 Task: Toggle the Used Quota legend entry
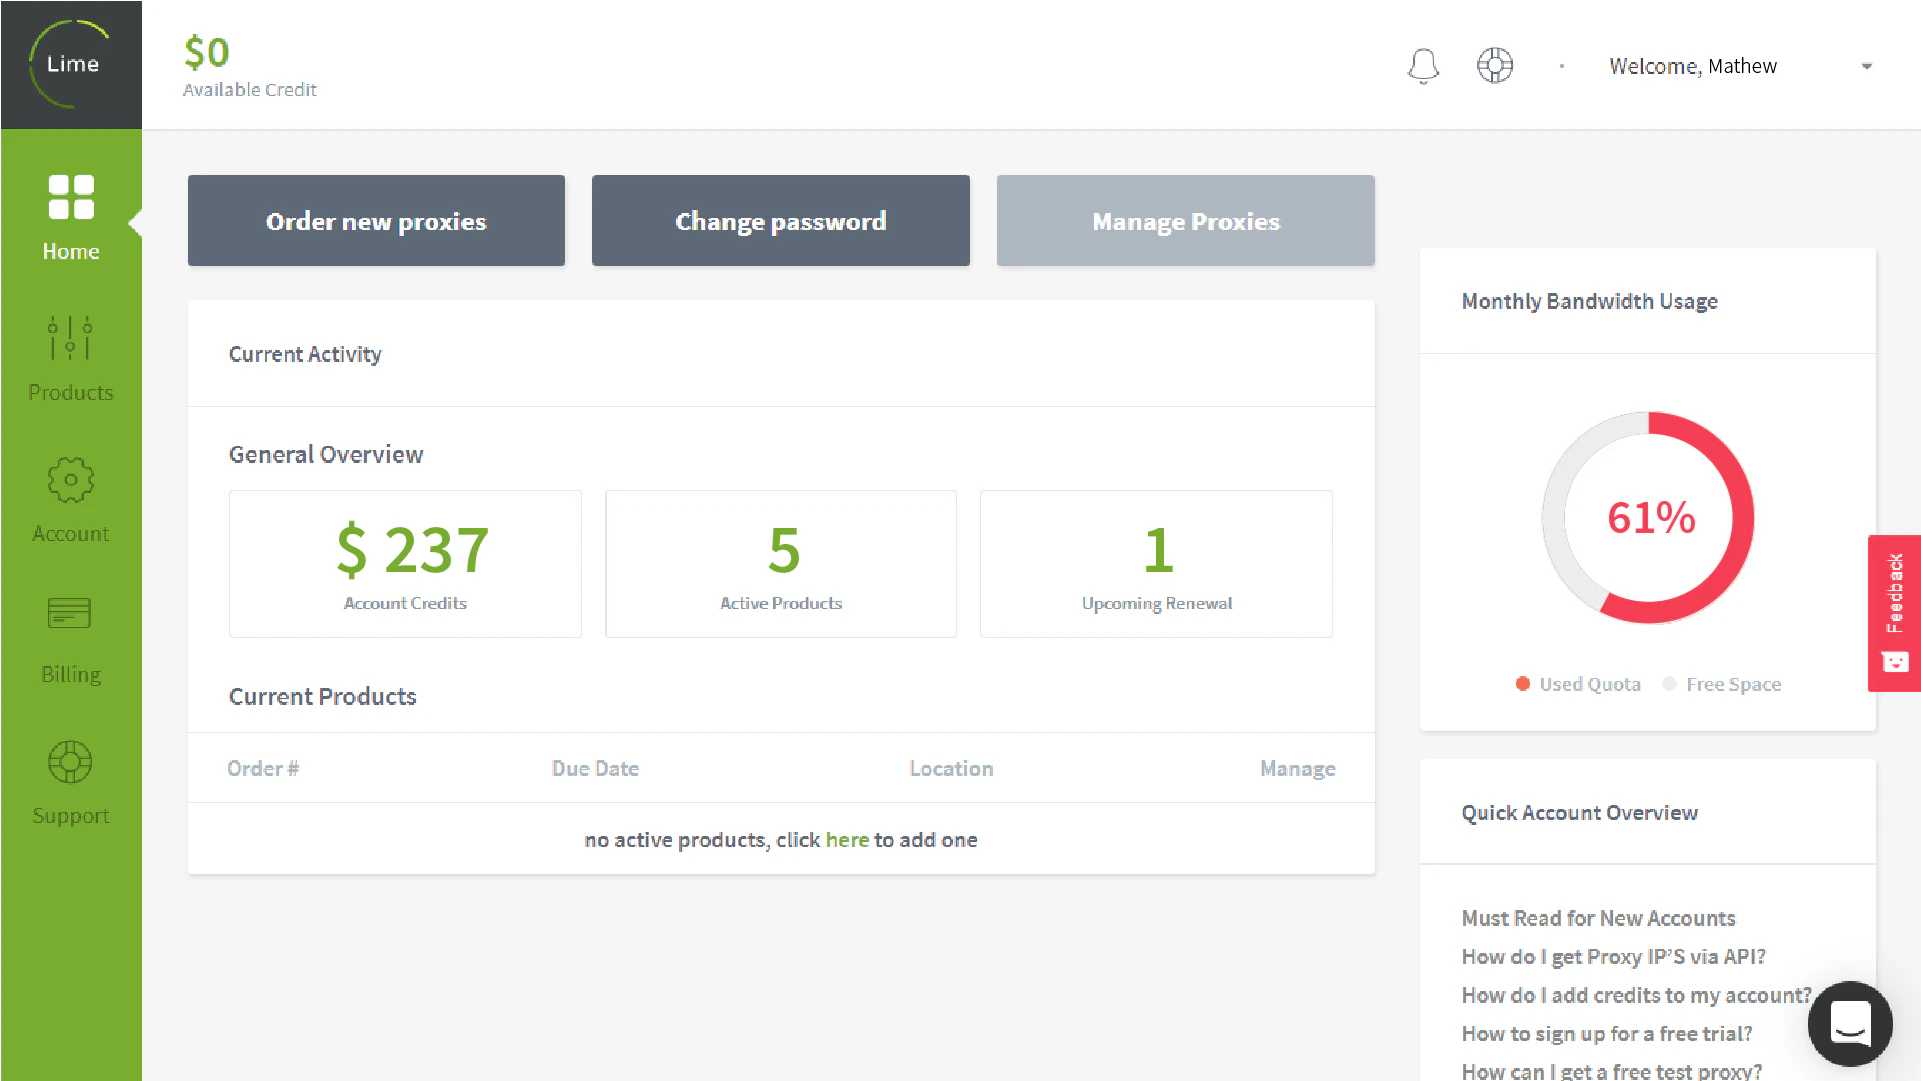tap(1578, 683)
